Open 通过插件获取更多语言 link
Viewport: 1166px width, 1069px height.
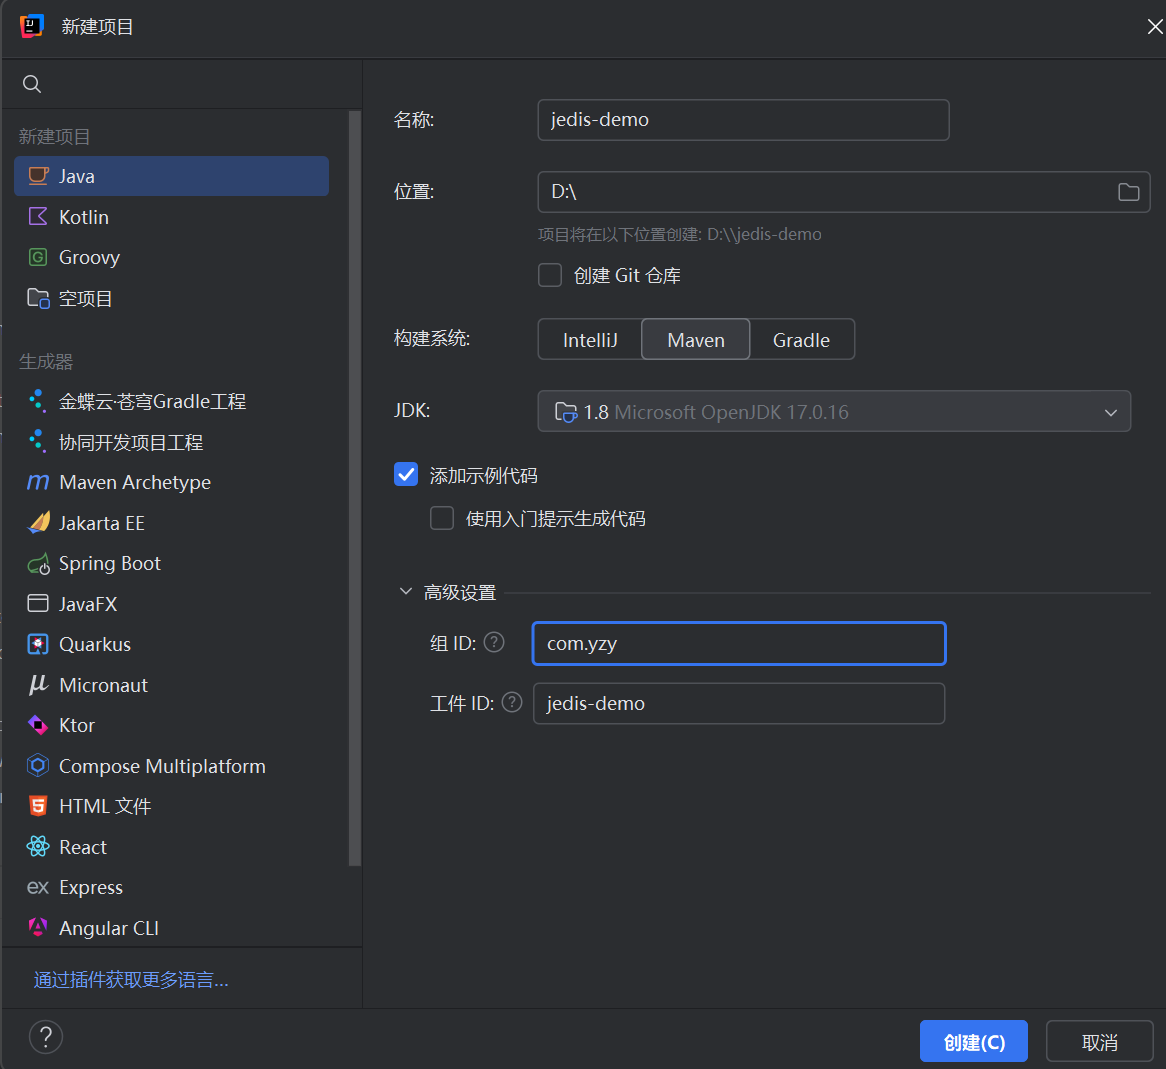pyautogui.click(x=131, y=980)
